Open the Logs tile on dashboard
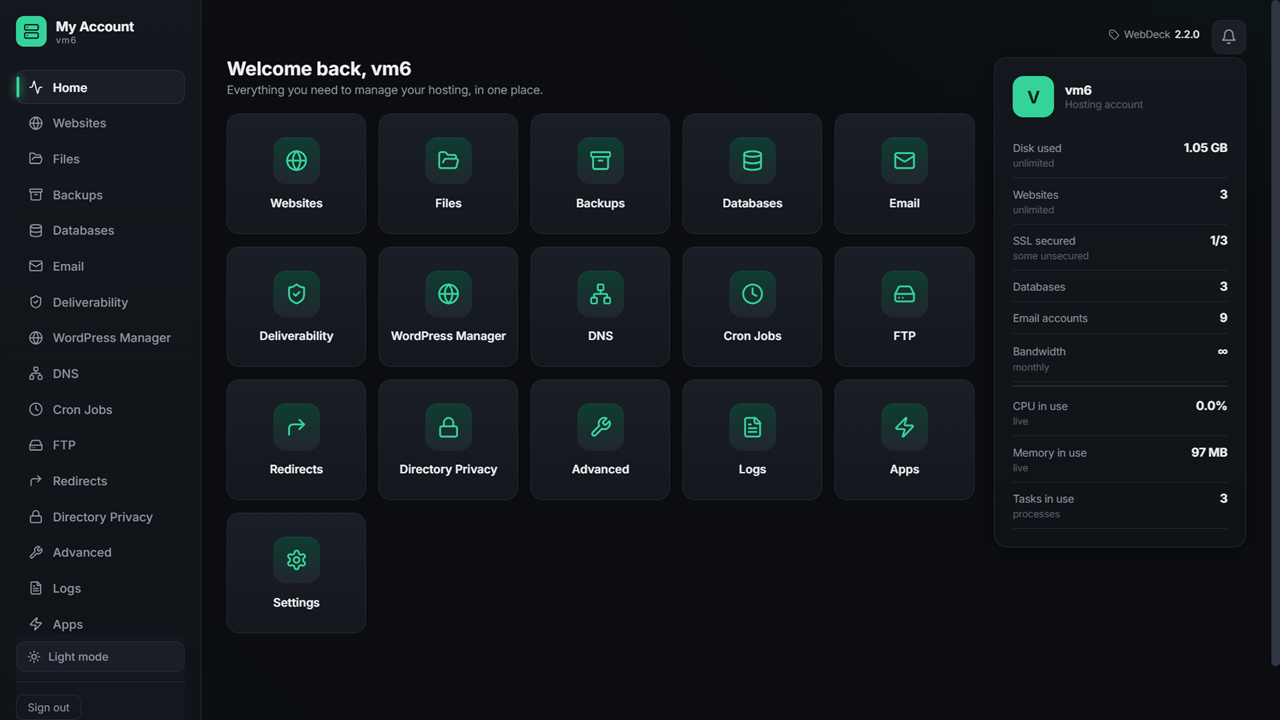 (x=752, y=439)
